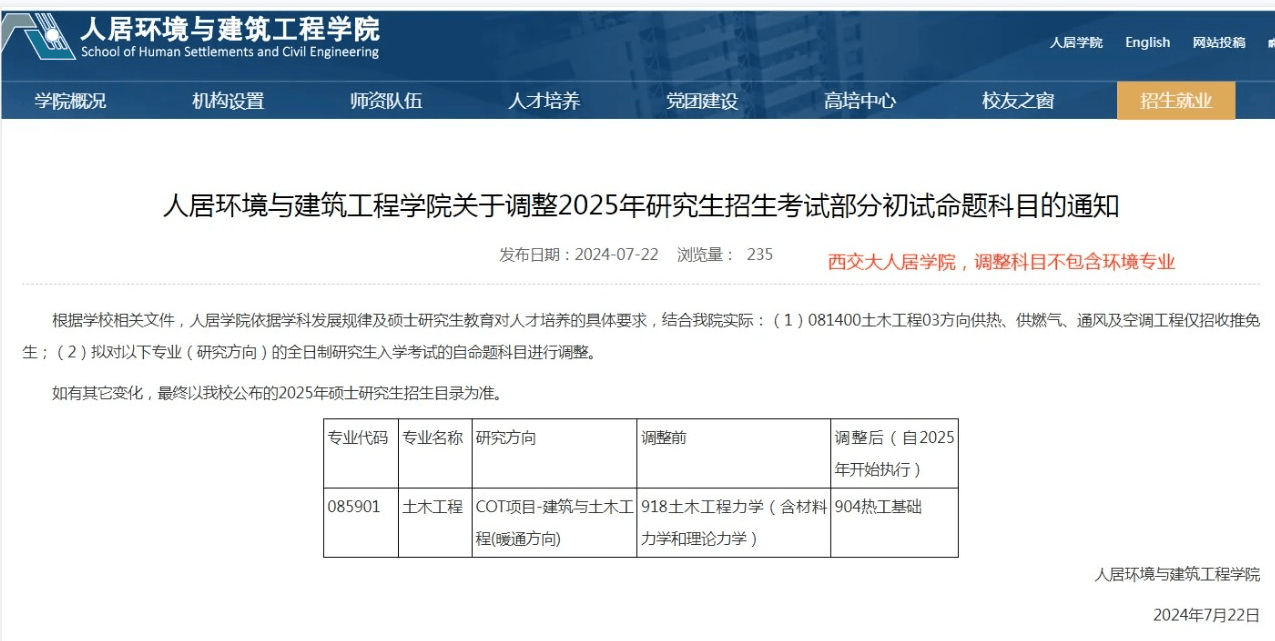
Task: Open the 人才培养 navigation menu
Action: 544,101
